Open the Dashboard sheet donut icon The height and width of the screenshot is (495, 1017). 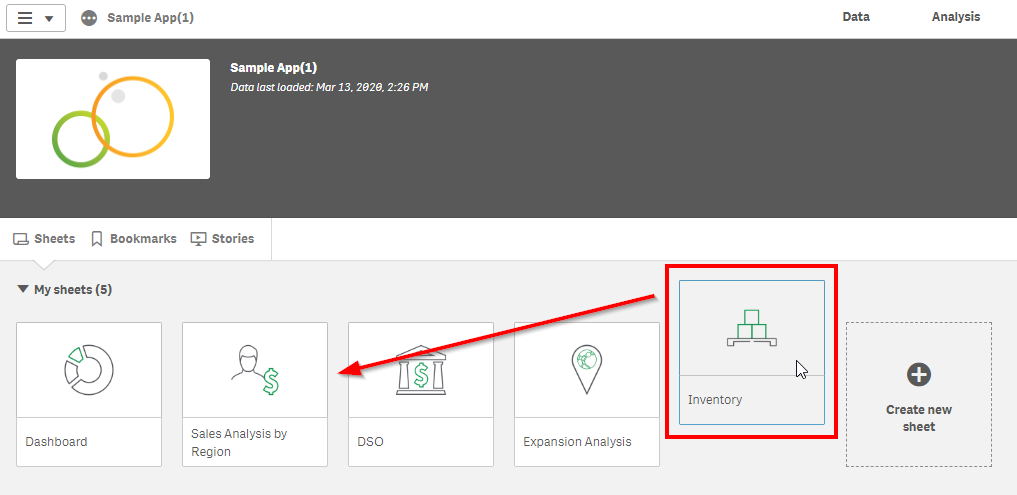coord(89,370)
